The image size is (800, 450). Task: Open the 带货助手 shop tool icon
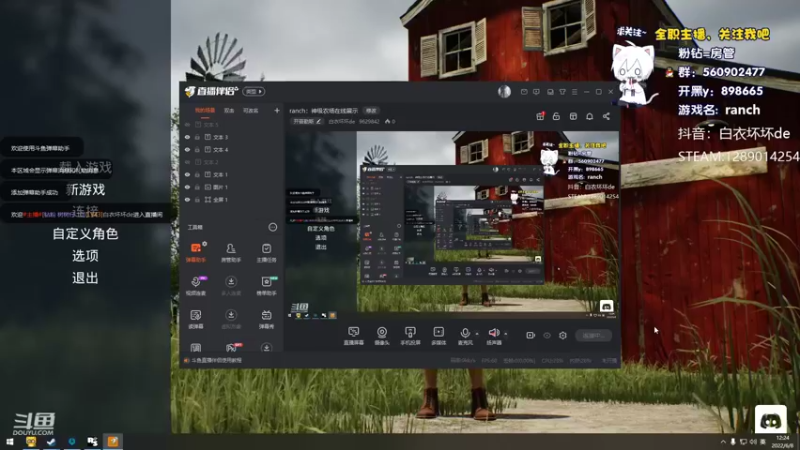point(266,286)
